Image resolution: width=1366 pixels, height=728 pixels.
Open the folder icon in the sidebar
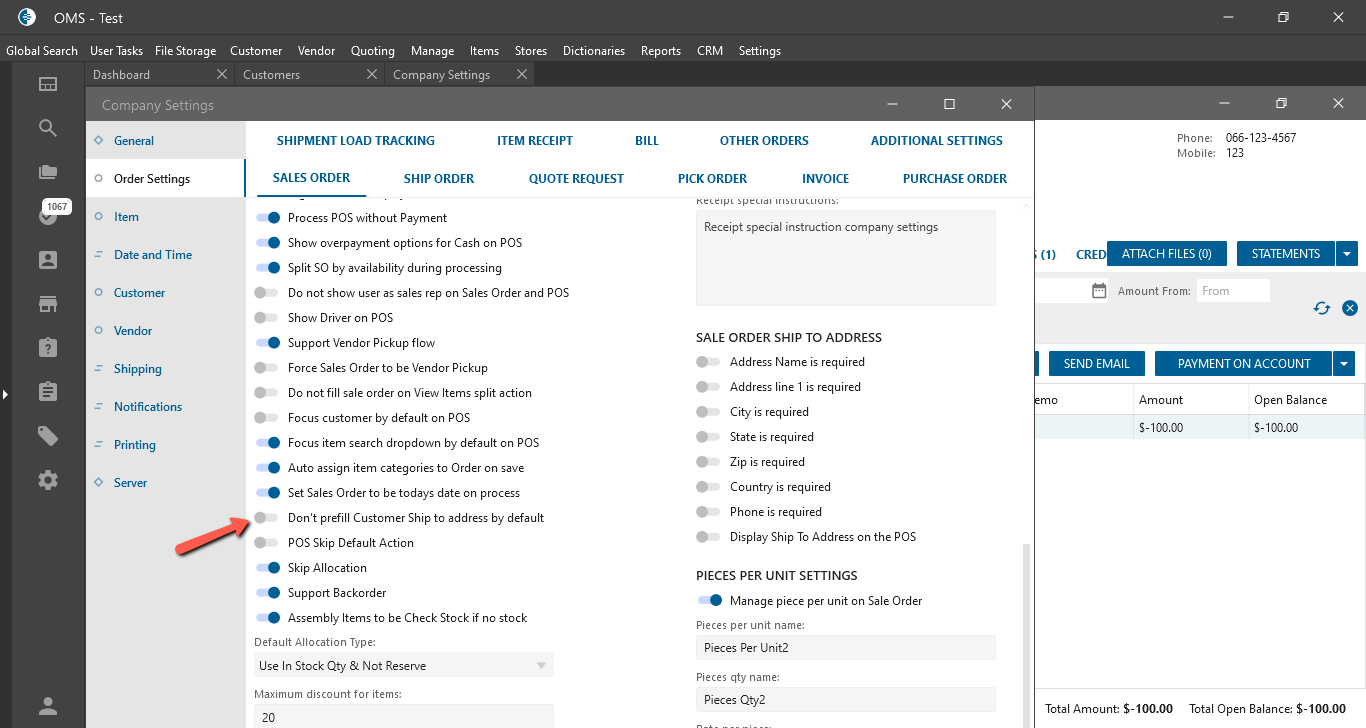(48, 172)
